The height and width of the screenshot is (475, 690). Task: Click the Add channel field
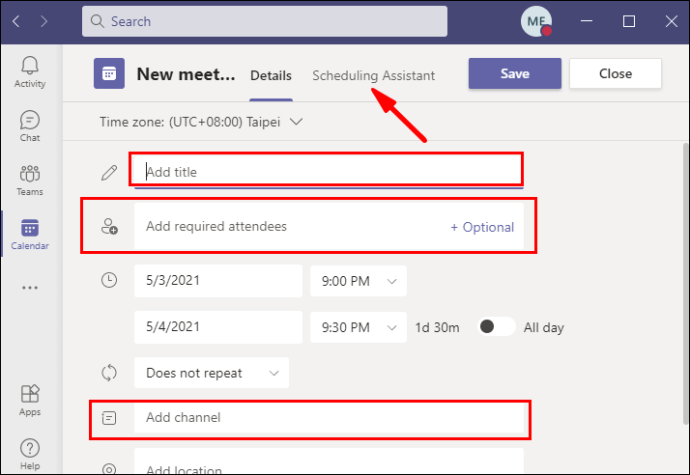click(330, 418)
